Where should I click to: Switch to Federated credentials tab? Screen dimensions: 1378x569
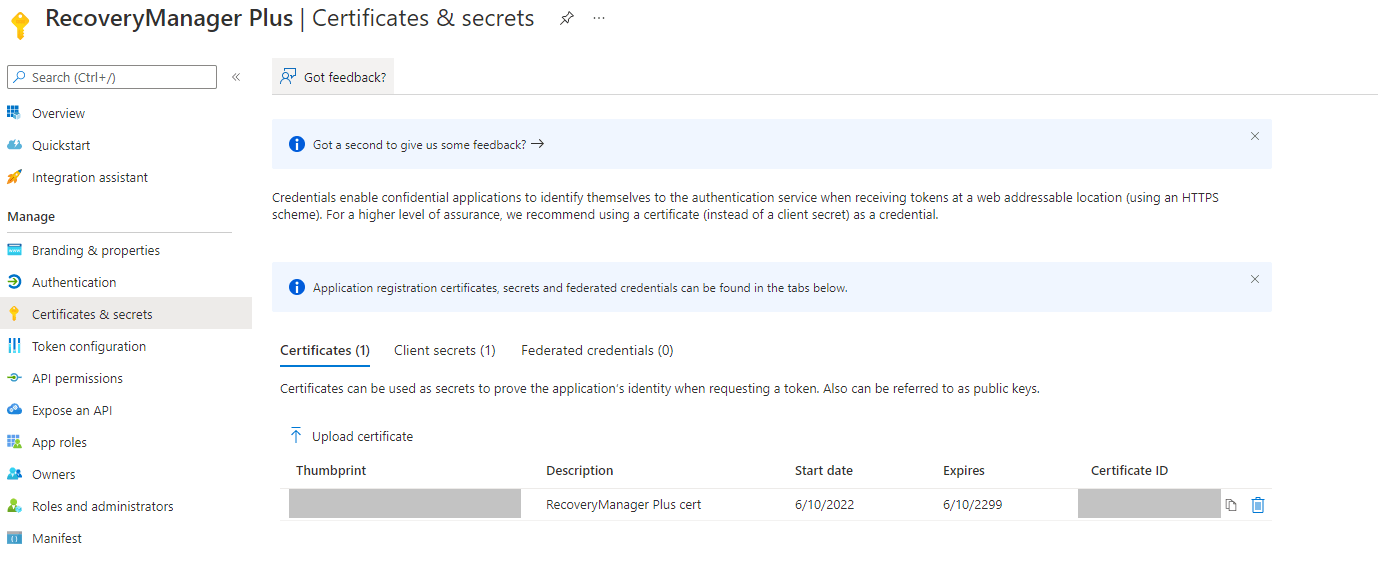tap(597, 350)
